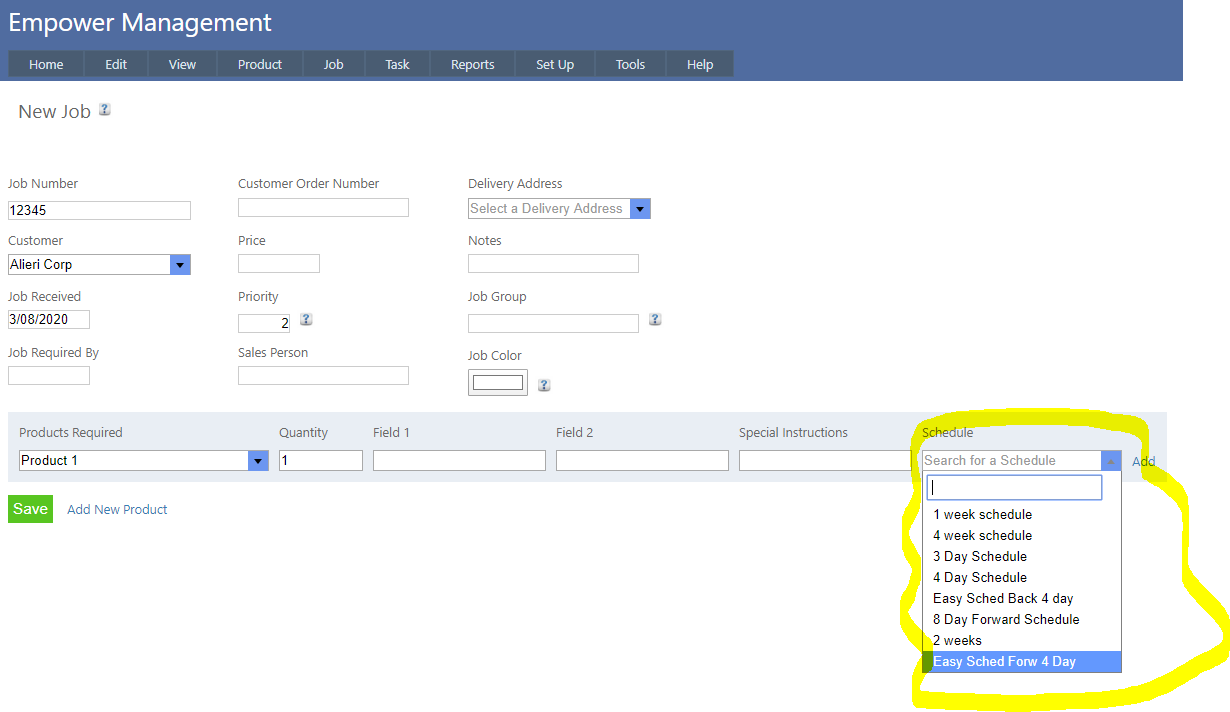Open the Products Required dropdown
Screen dimensions: 1230x712
pos(258,461)
